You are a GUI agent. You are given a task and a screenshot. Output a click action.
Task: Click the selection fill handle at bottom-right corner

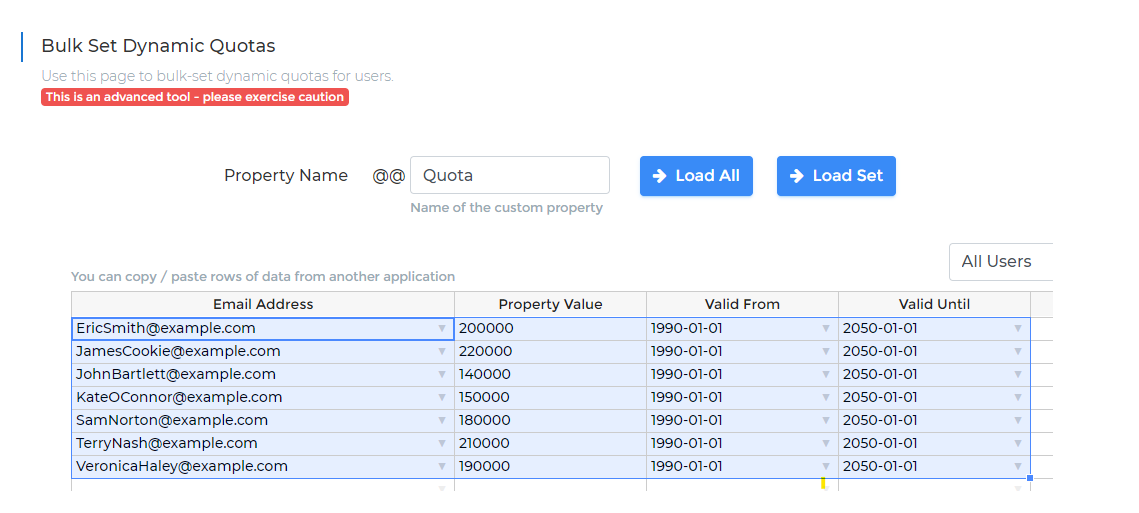tap(1030, 478)
